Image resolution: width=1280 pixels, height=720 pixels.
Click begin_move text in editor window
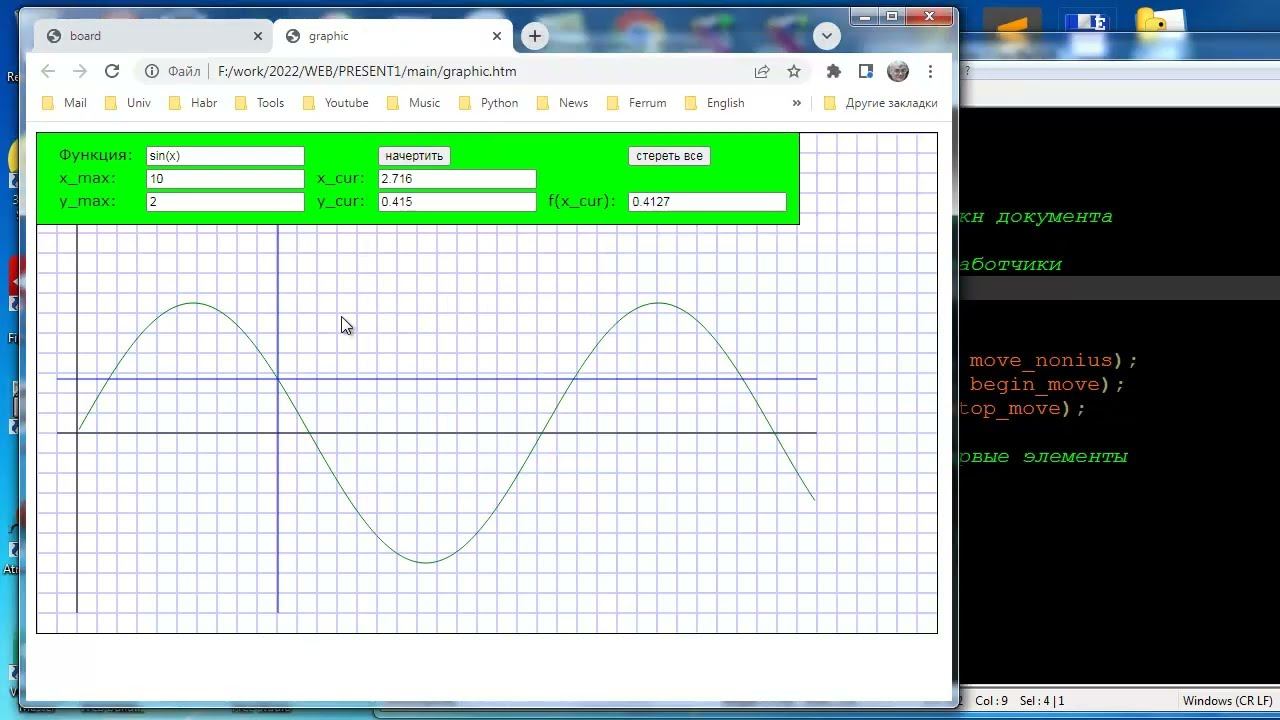1035,384
